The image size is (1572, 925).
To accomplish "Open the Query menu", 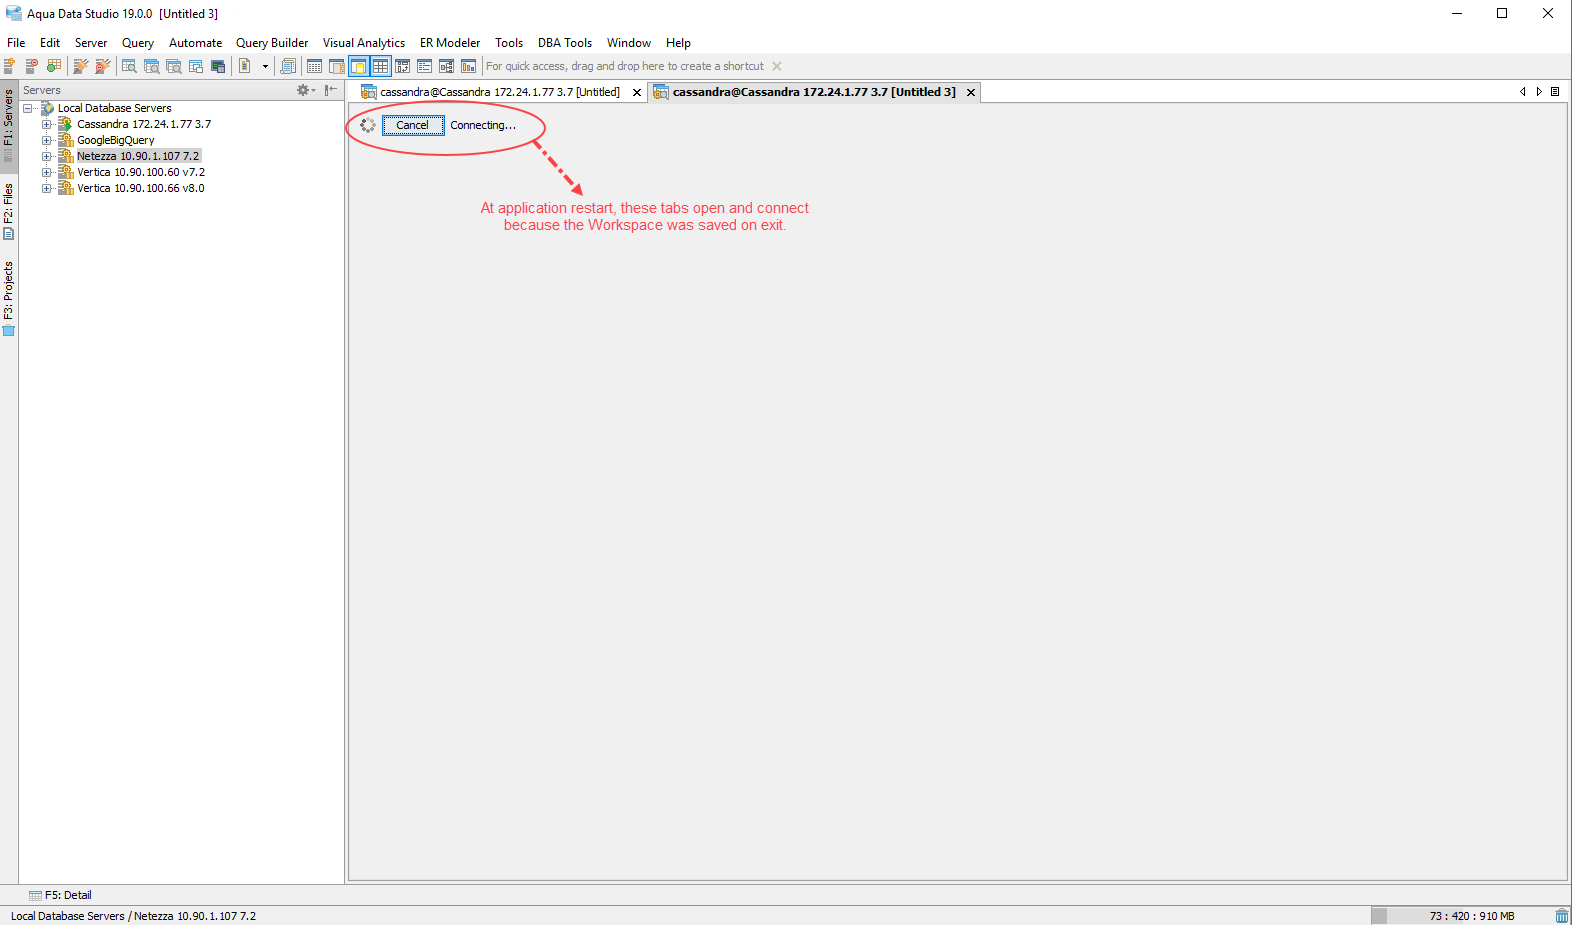I will pos(138,43).
